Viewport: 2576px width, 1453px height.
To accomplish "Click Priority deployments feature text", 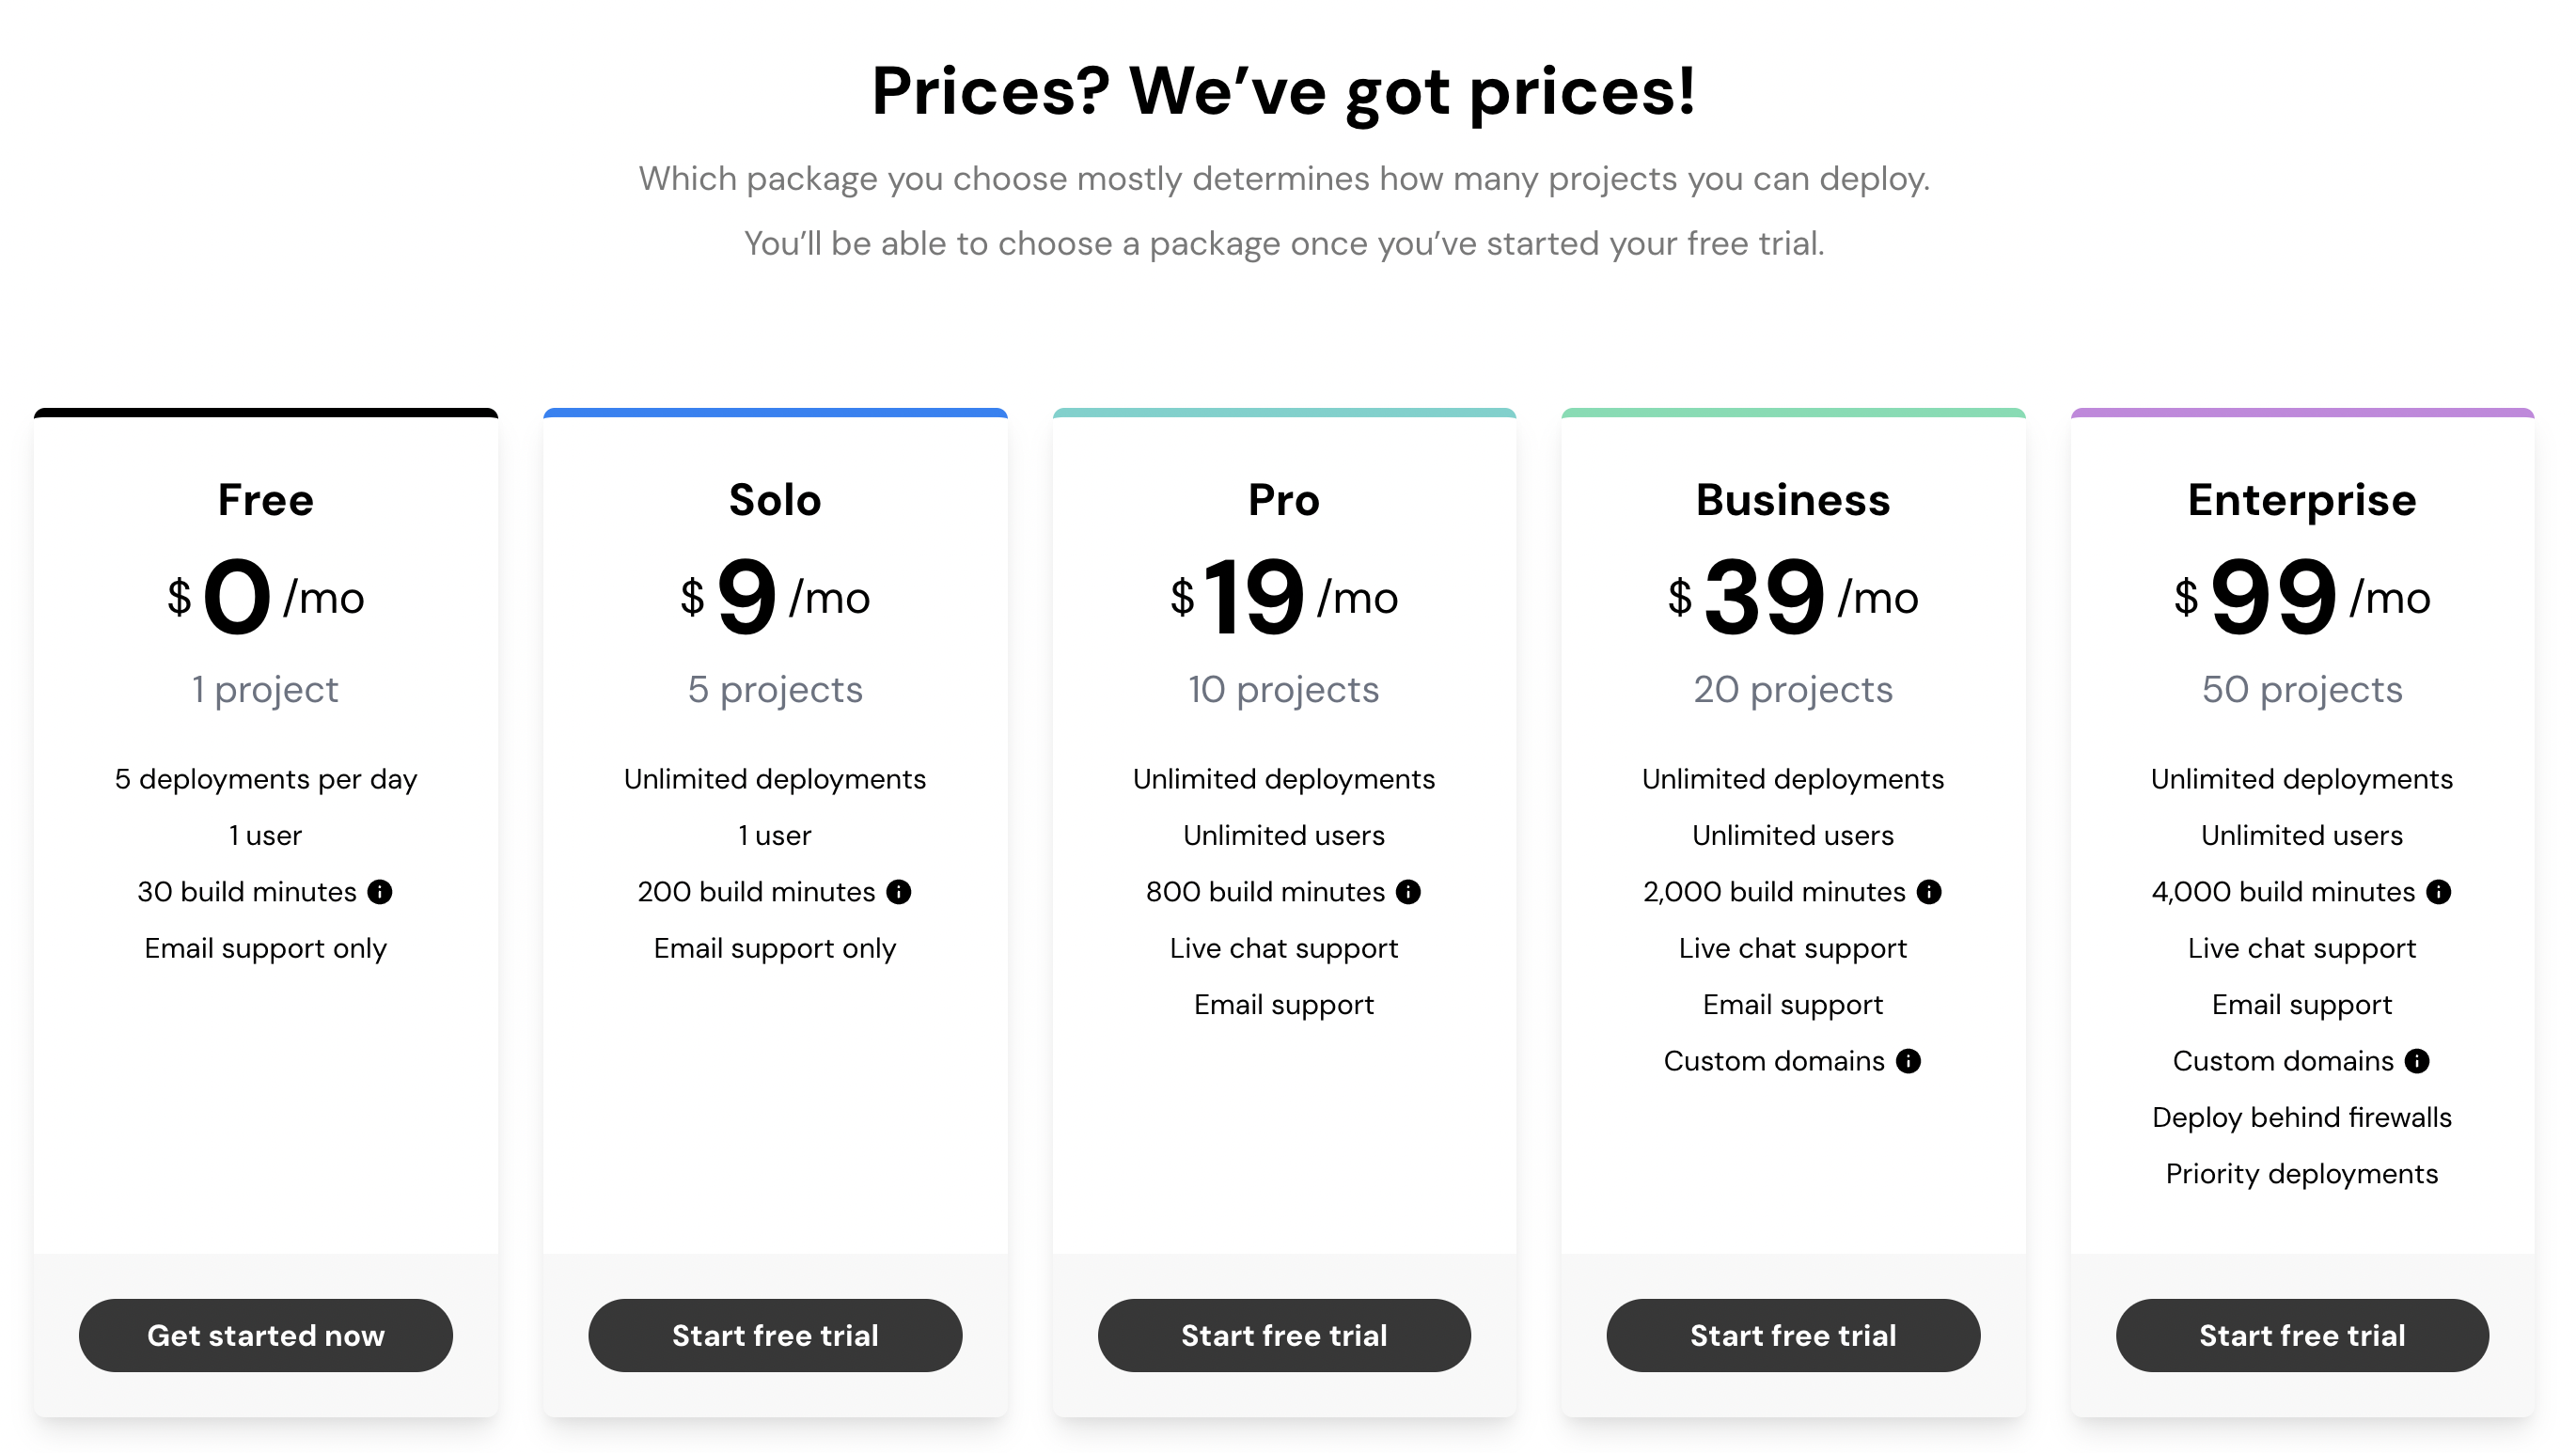I will click(2302, 1174).
